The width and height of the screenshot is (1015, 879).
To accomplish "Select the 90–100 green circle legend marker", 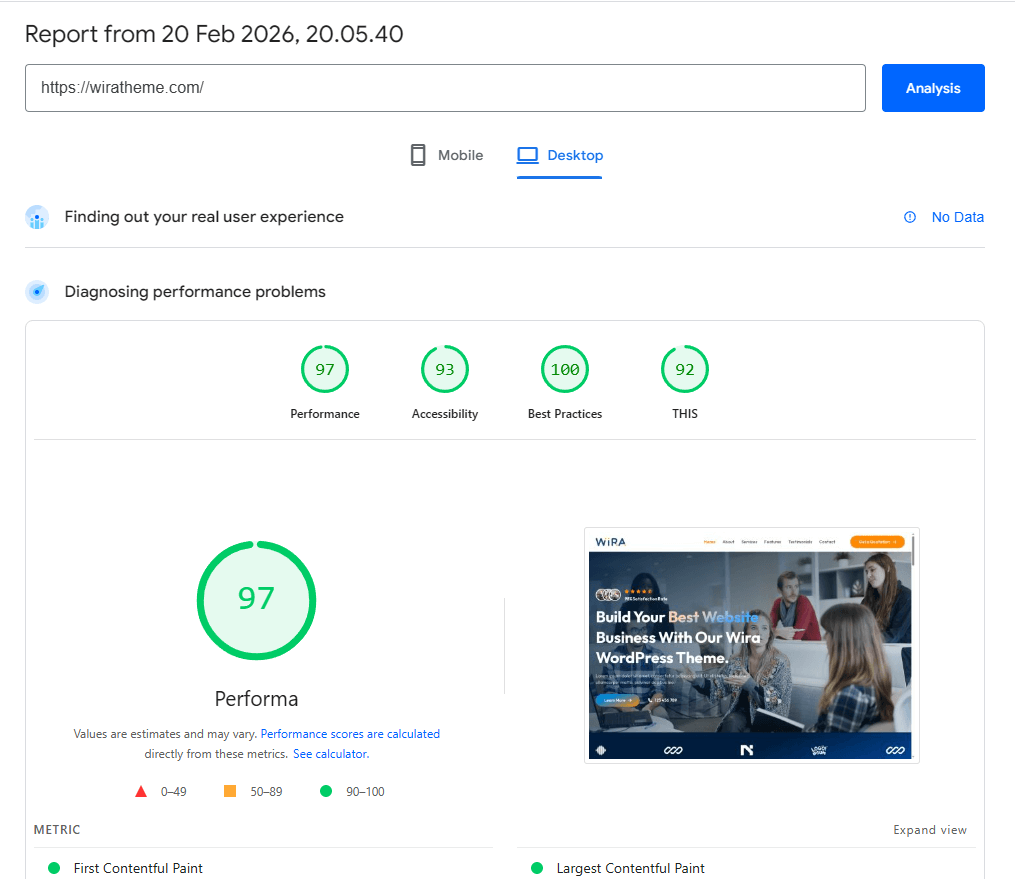I will [323, 791].
